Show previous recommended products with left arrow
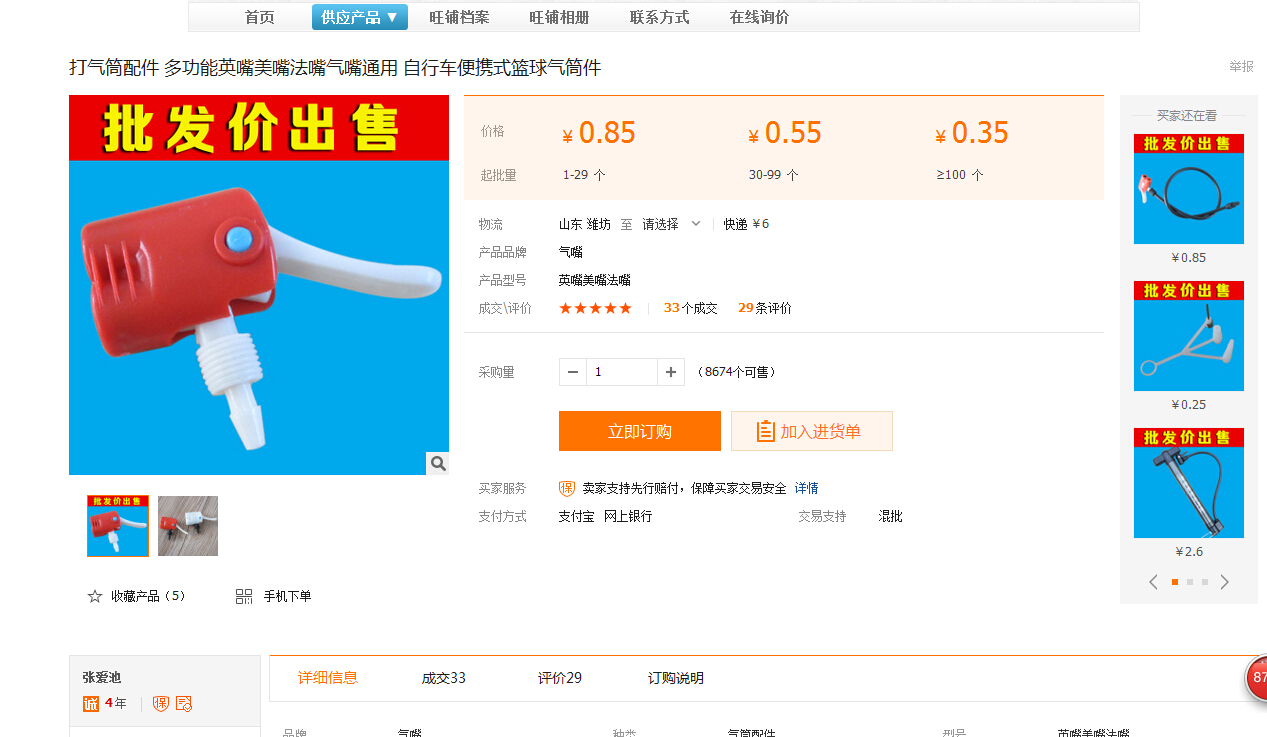1267x737 pixels. 1153,582
